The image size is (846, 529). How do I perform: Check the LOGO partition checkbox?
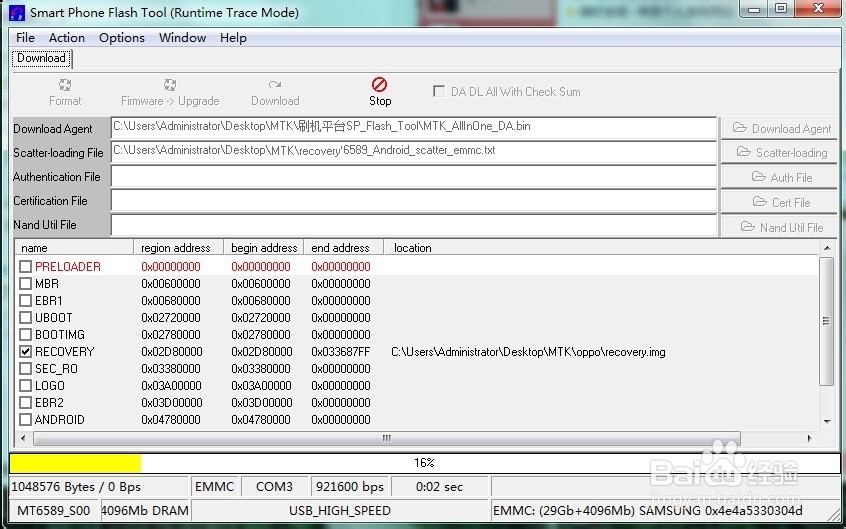25,385
